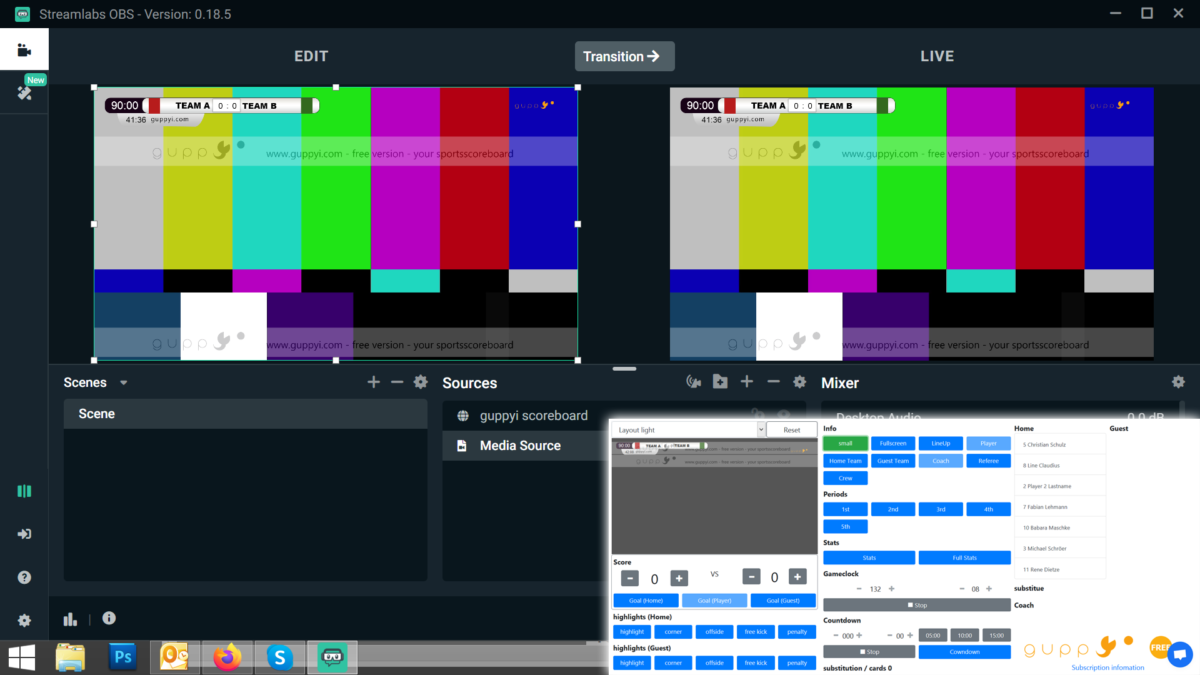The height and width of the screenshot is (675, 1200).
Task: Expand the Scenes dropdown chevron
Action: click(x=123, y=382)
